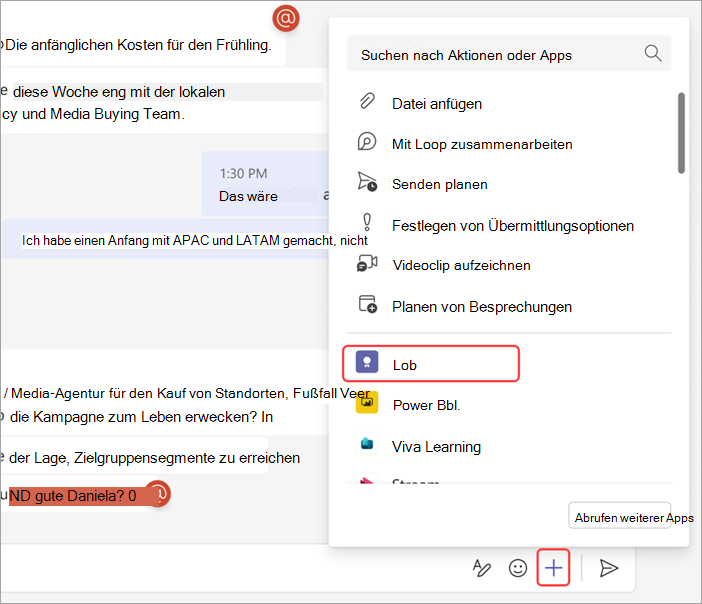Click Abrufen weiterer Apps button
702x604 pixels.
coord(620,515)
